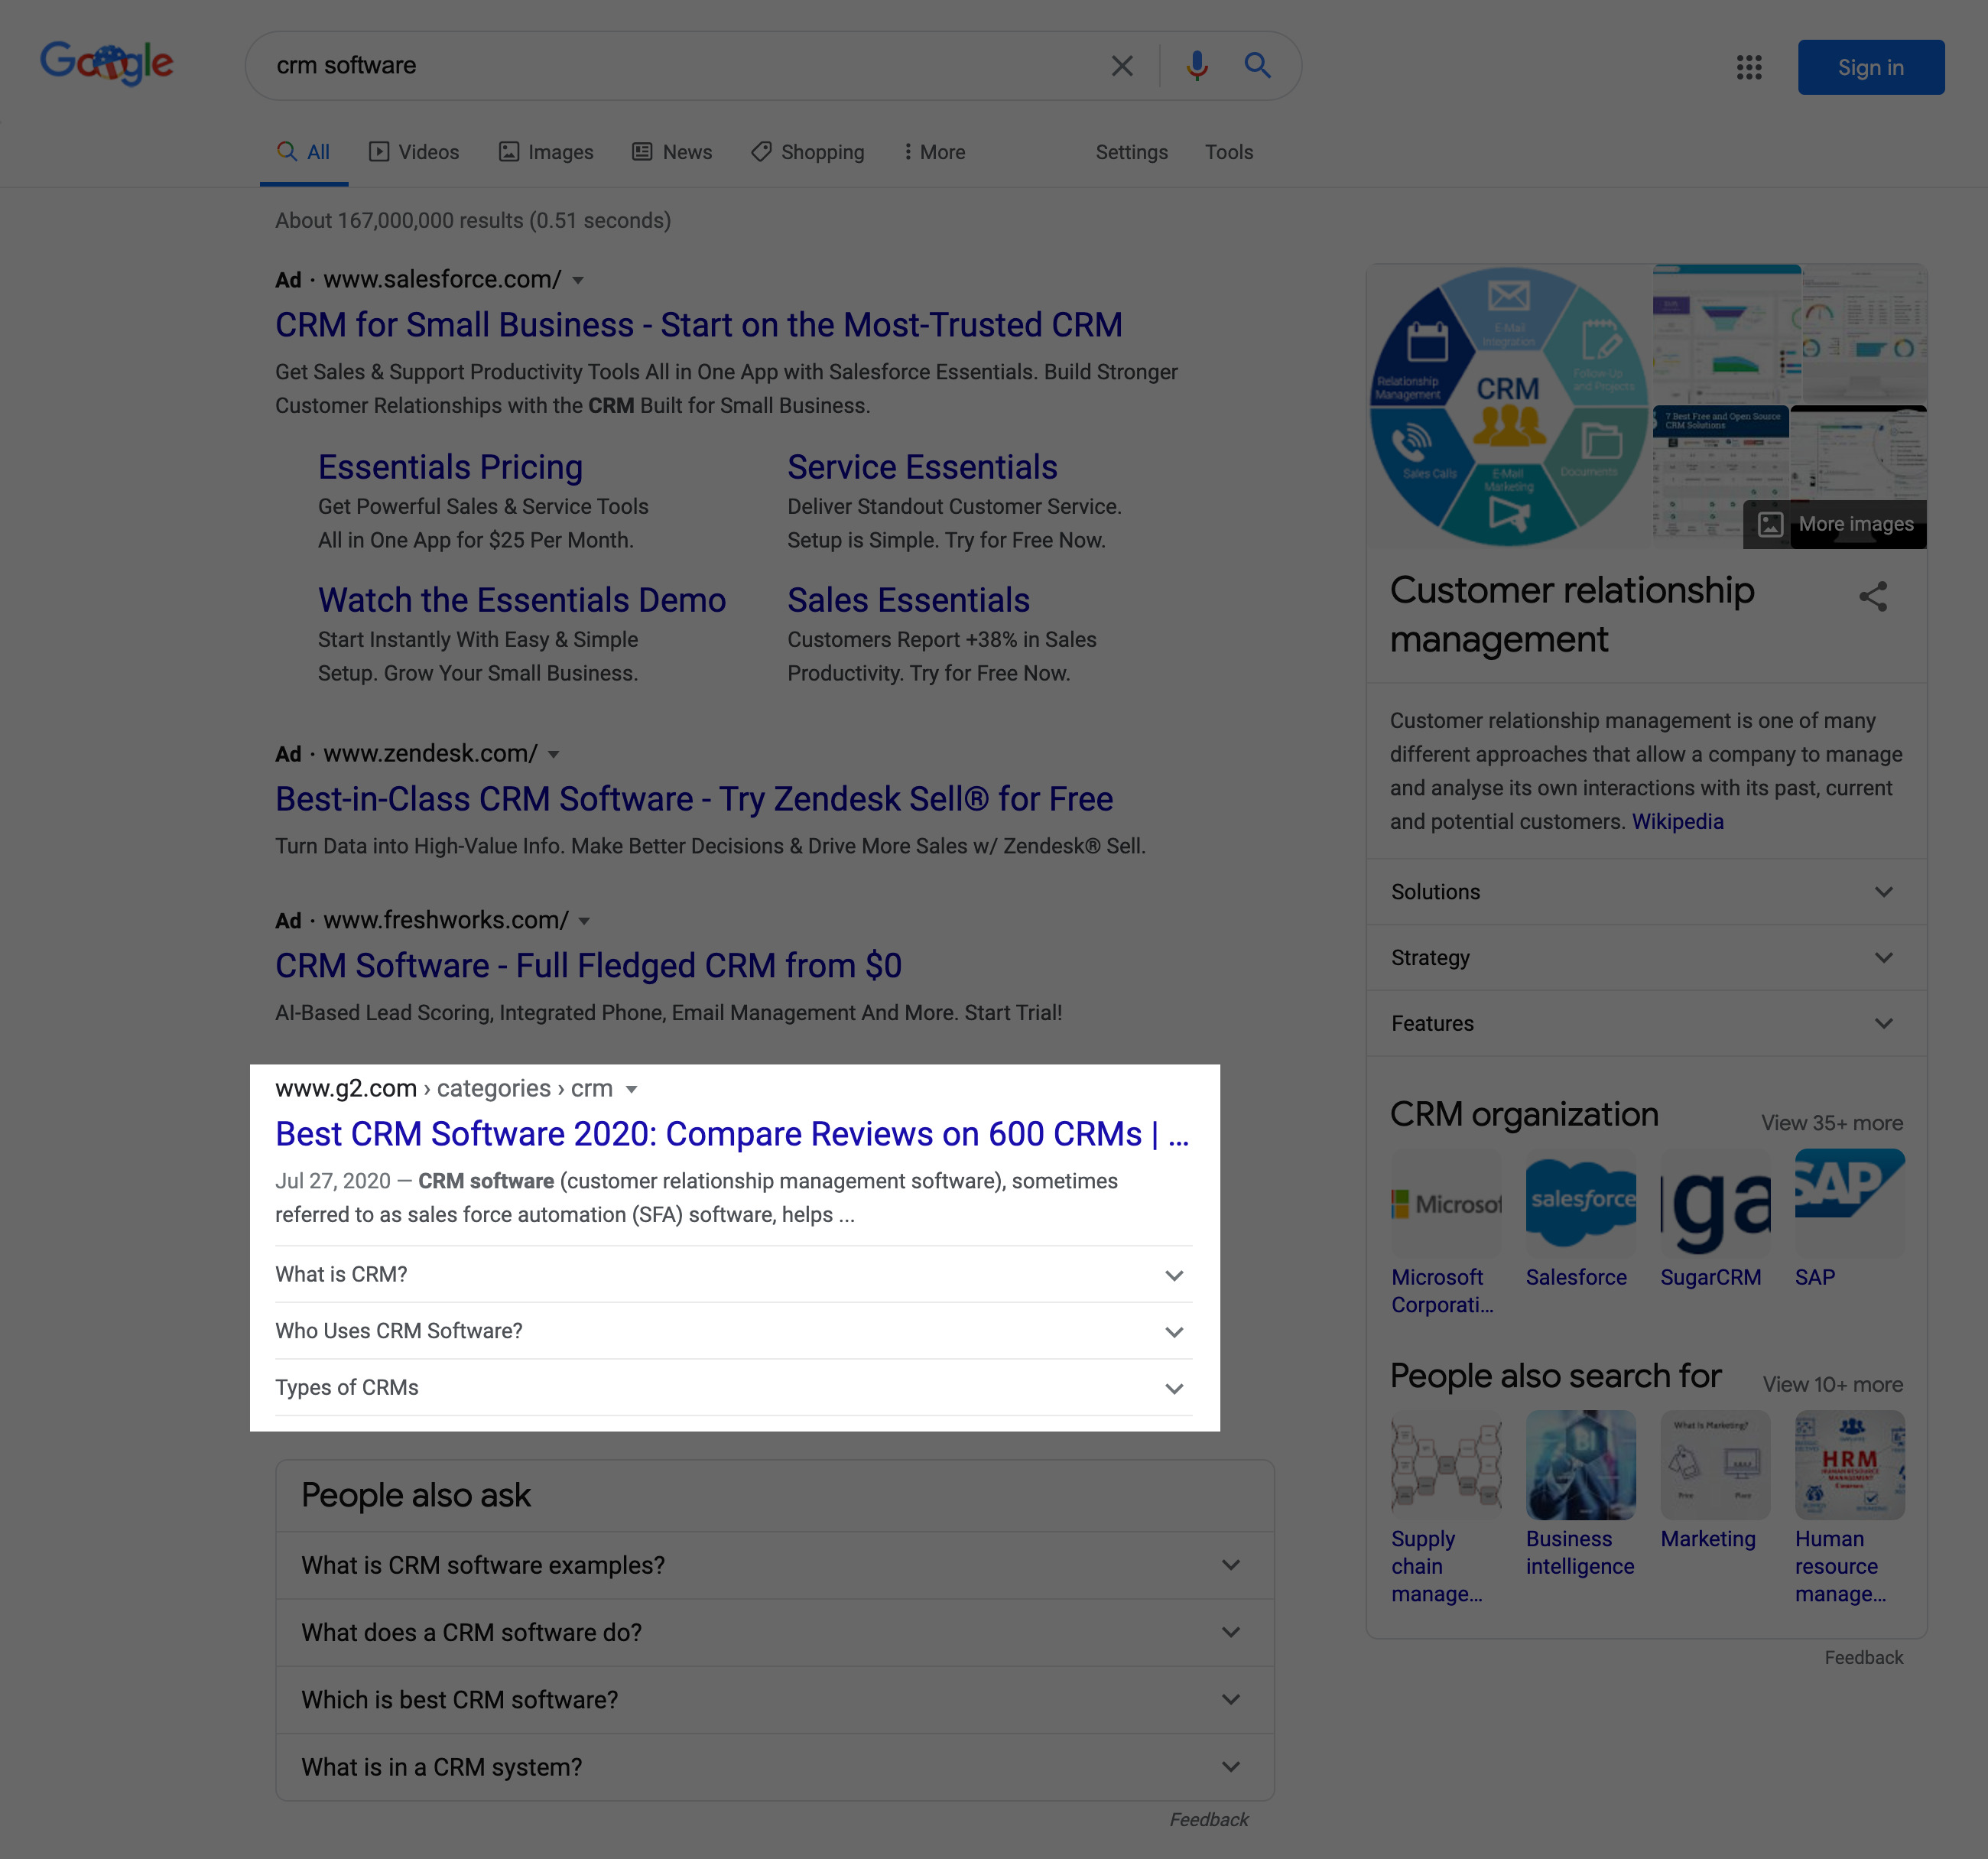Screen dimensions: 1988x1859
Task: Click Feedback below People also ask
Action: (x=1209, y=1820)
